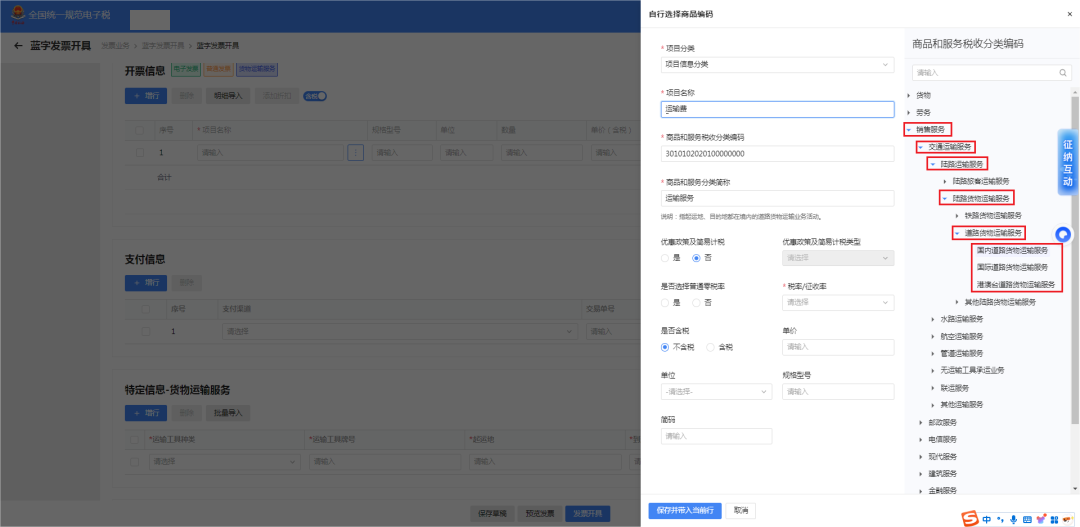Tick the checkbox on payment row 1

[145, 331]
